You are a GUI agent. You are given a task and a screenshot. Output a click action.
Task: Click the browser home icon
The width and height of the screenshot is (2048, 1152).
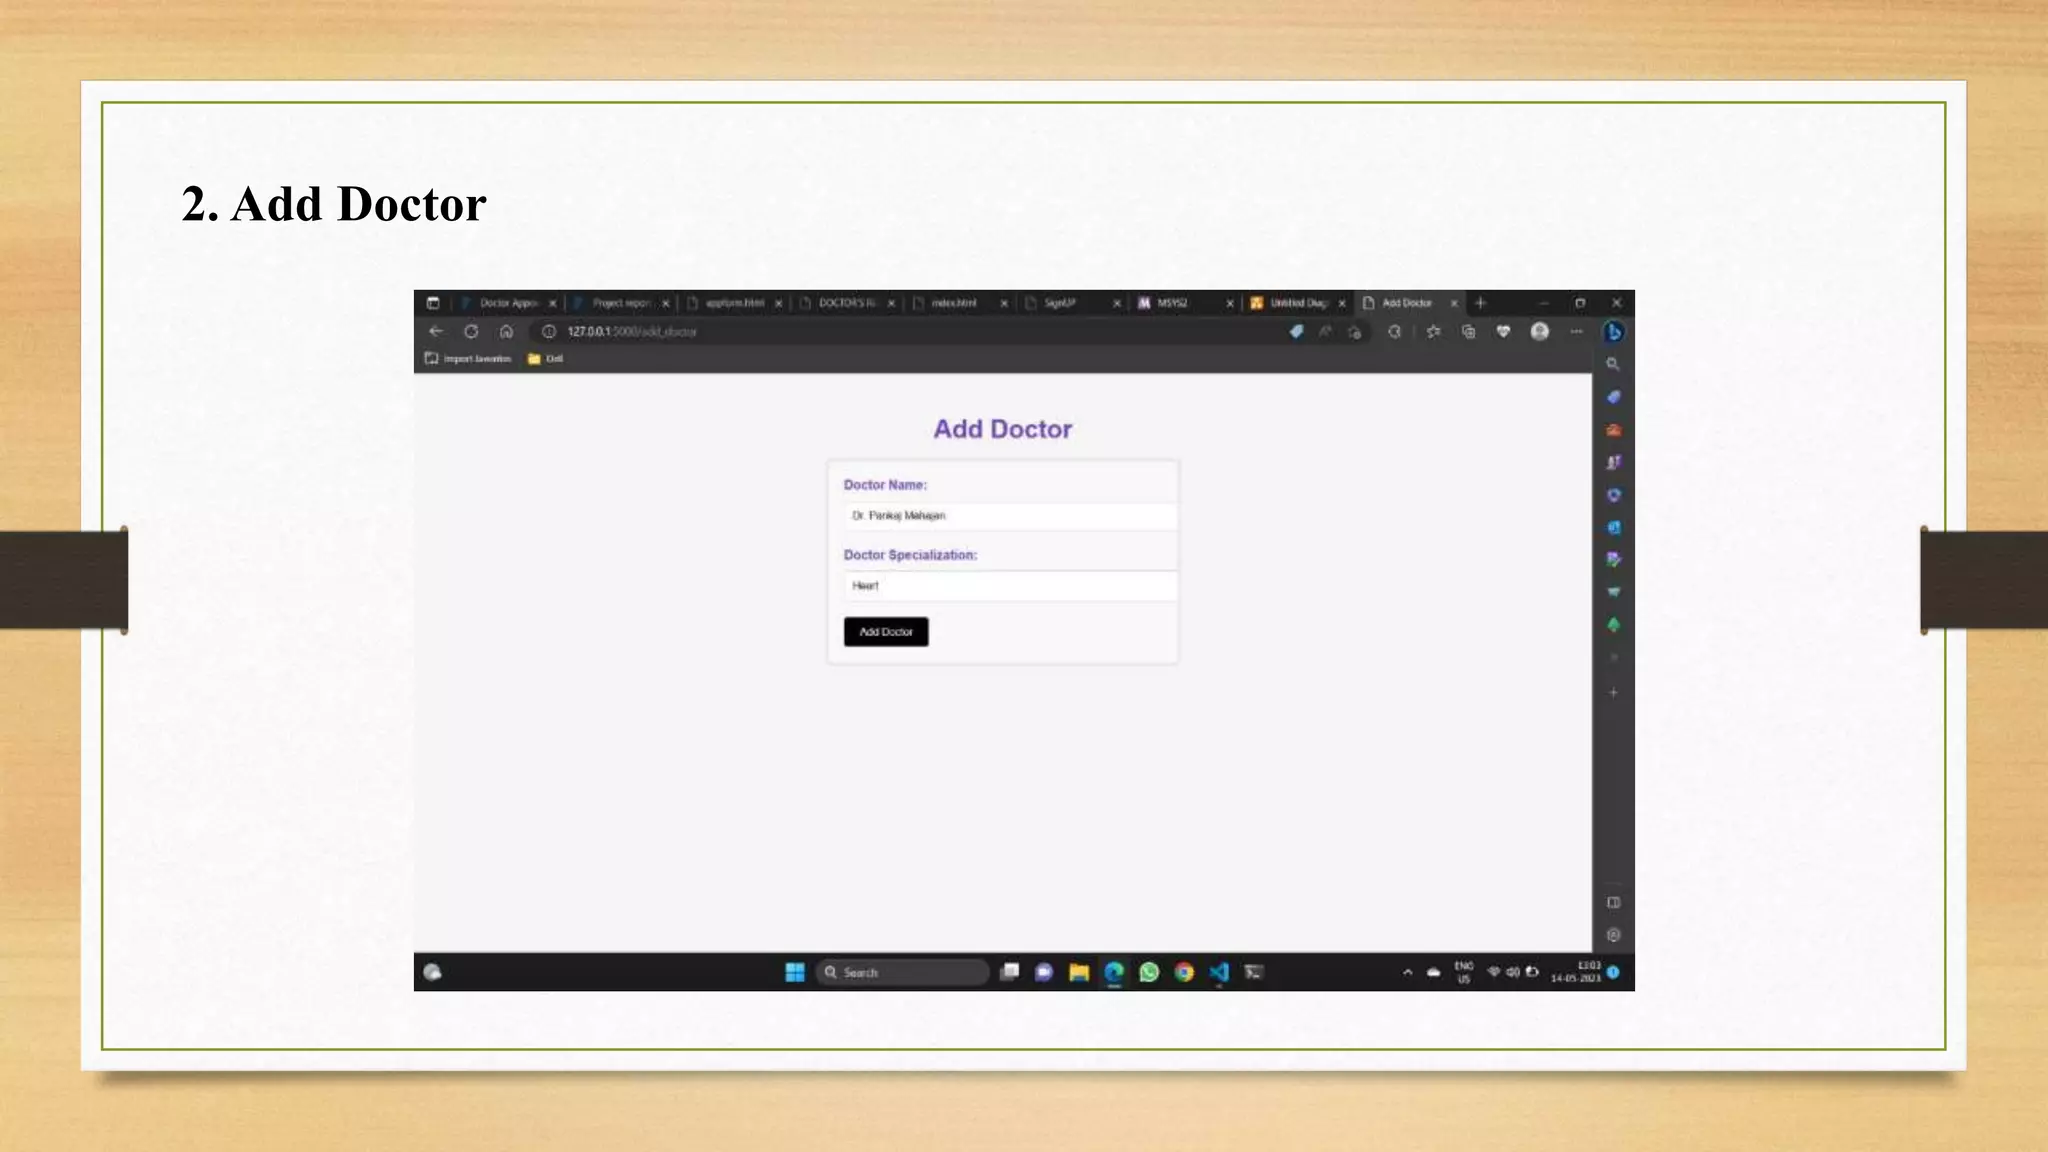point(506,332)
